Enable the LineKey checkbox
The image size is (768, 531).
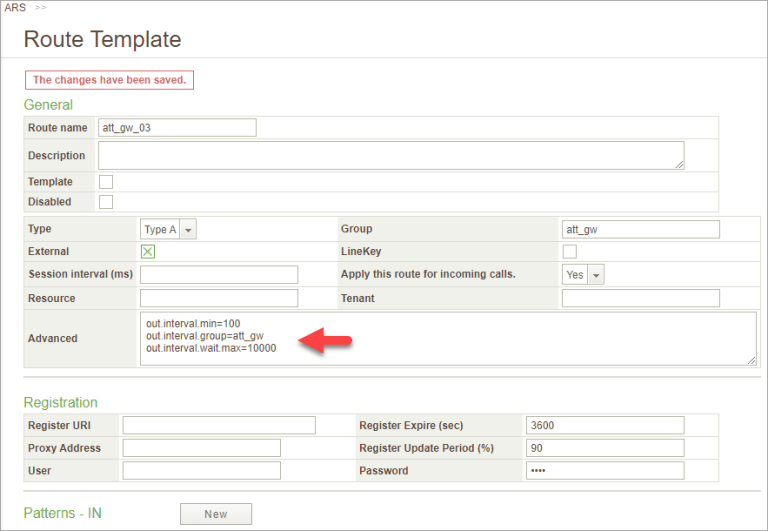click(570, 252)
